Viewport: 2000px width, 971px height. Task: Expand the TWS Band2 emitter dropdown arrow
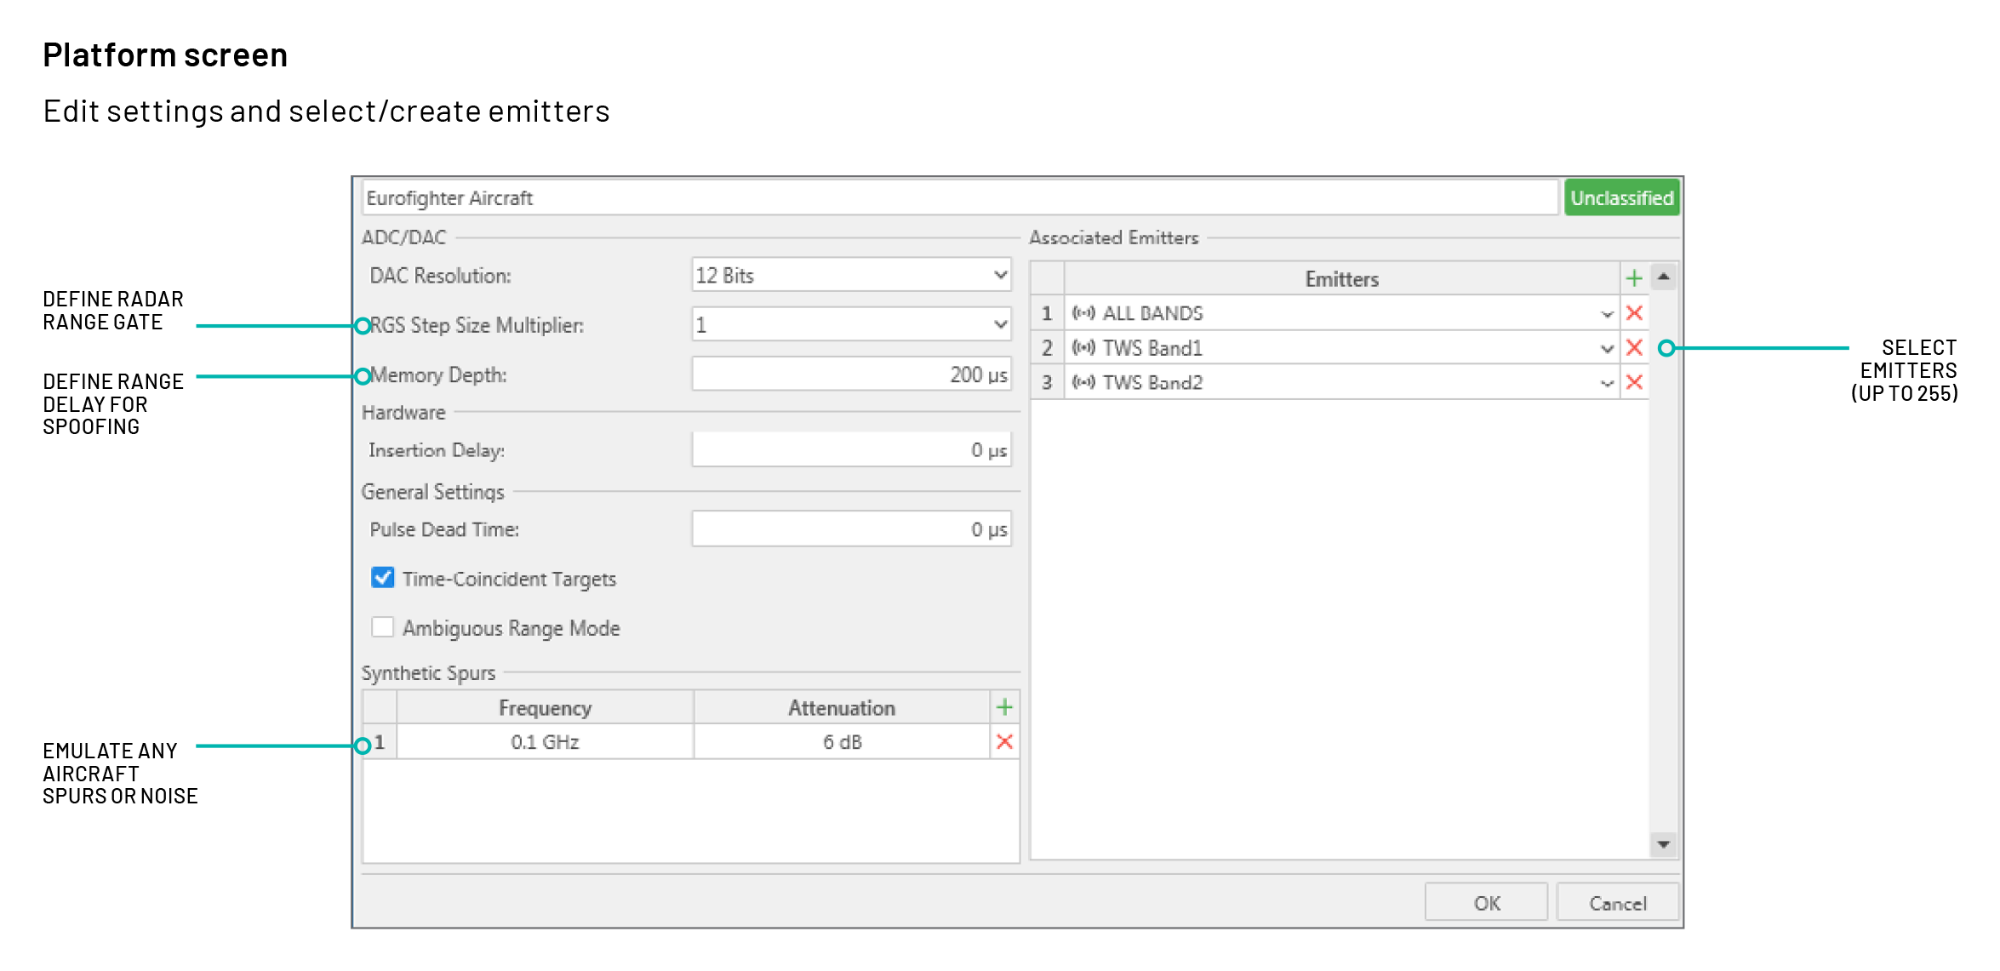[1607, 383]
